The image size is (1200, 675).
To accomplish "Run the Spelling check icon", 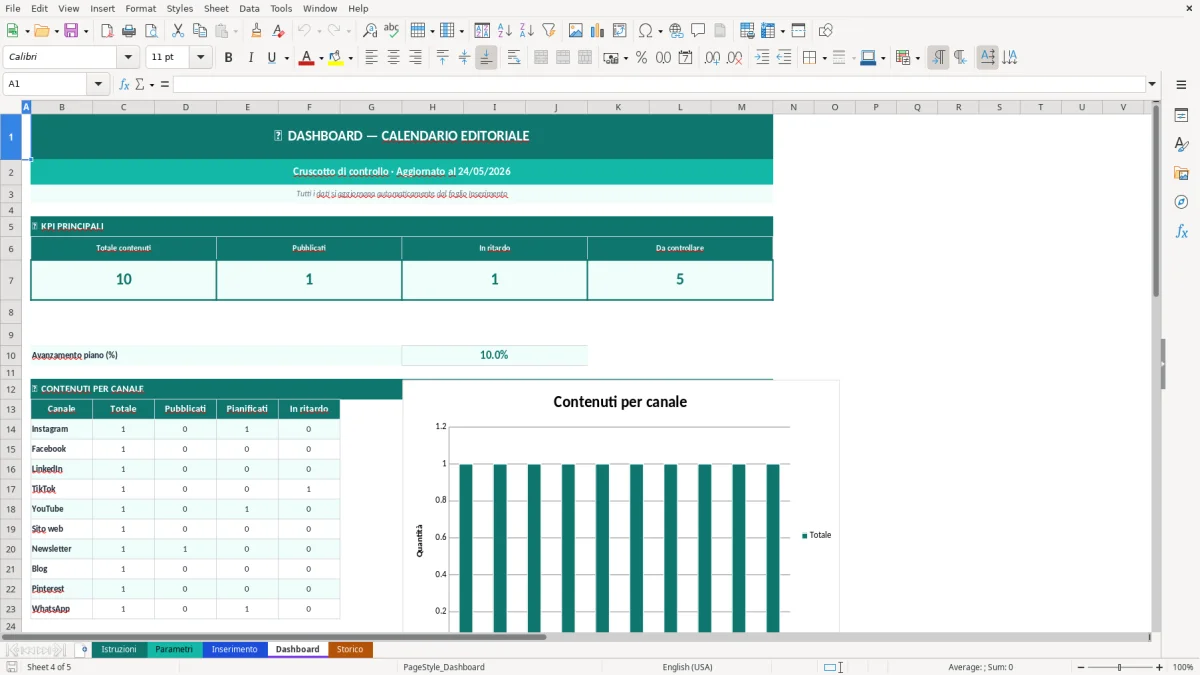I will pyautogui.click(x=392, y=31).
